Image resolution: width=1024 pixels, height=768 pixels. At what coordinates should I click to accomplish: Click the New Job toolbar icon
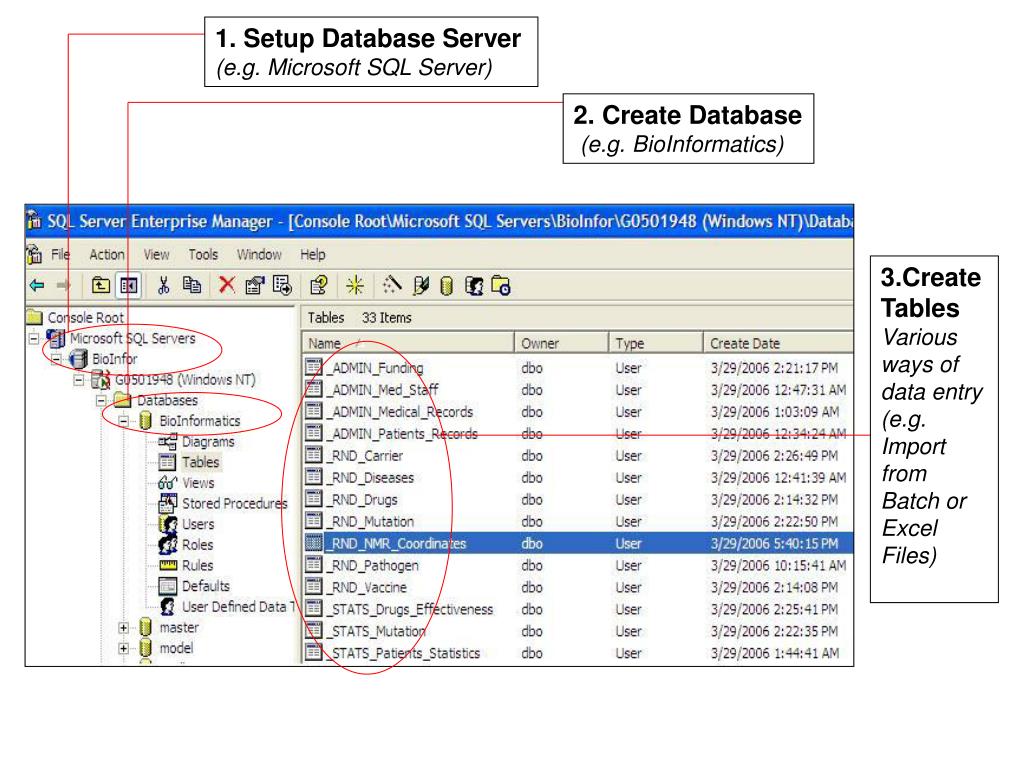coord(501,285)
